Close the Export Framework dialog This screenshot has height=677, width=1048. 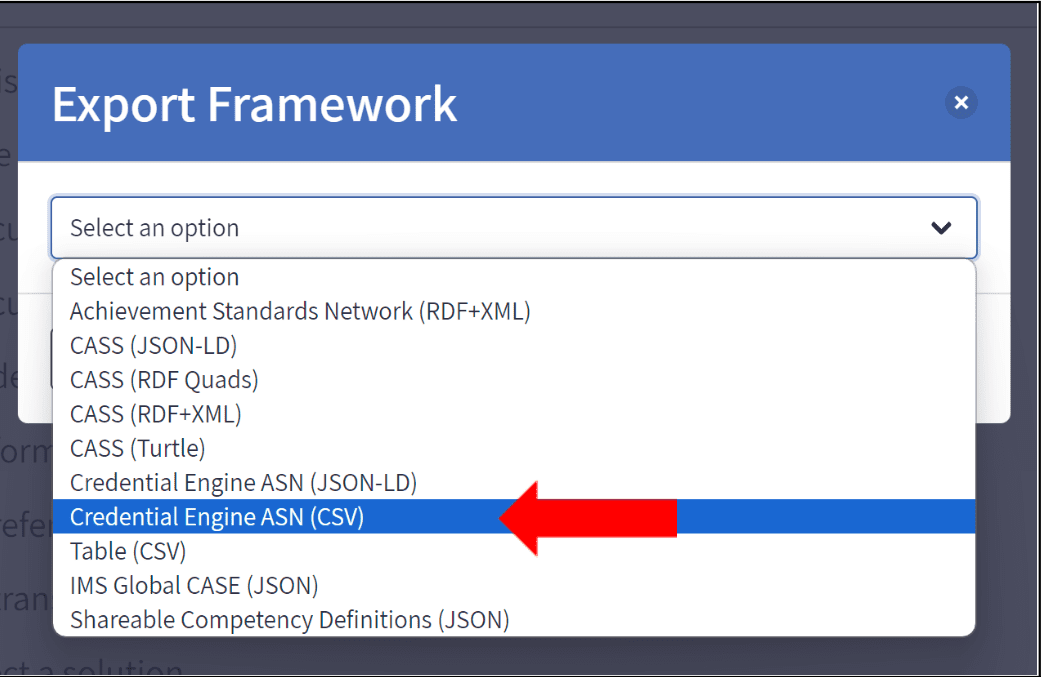pyautogui.click(x=961, y=103)
